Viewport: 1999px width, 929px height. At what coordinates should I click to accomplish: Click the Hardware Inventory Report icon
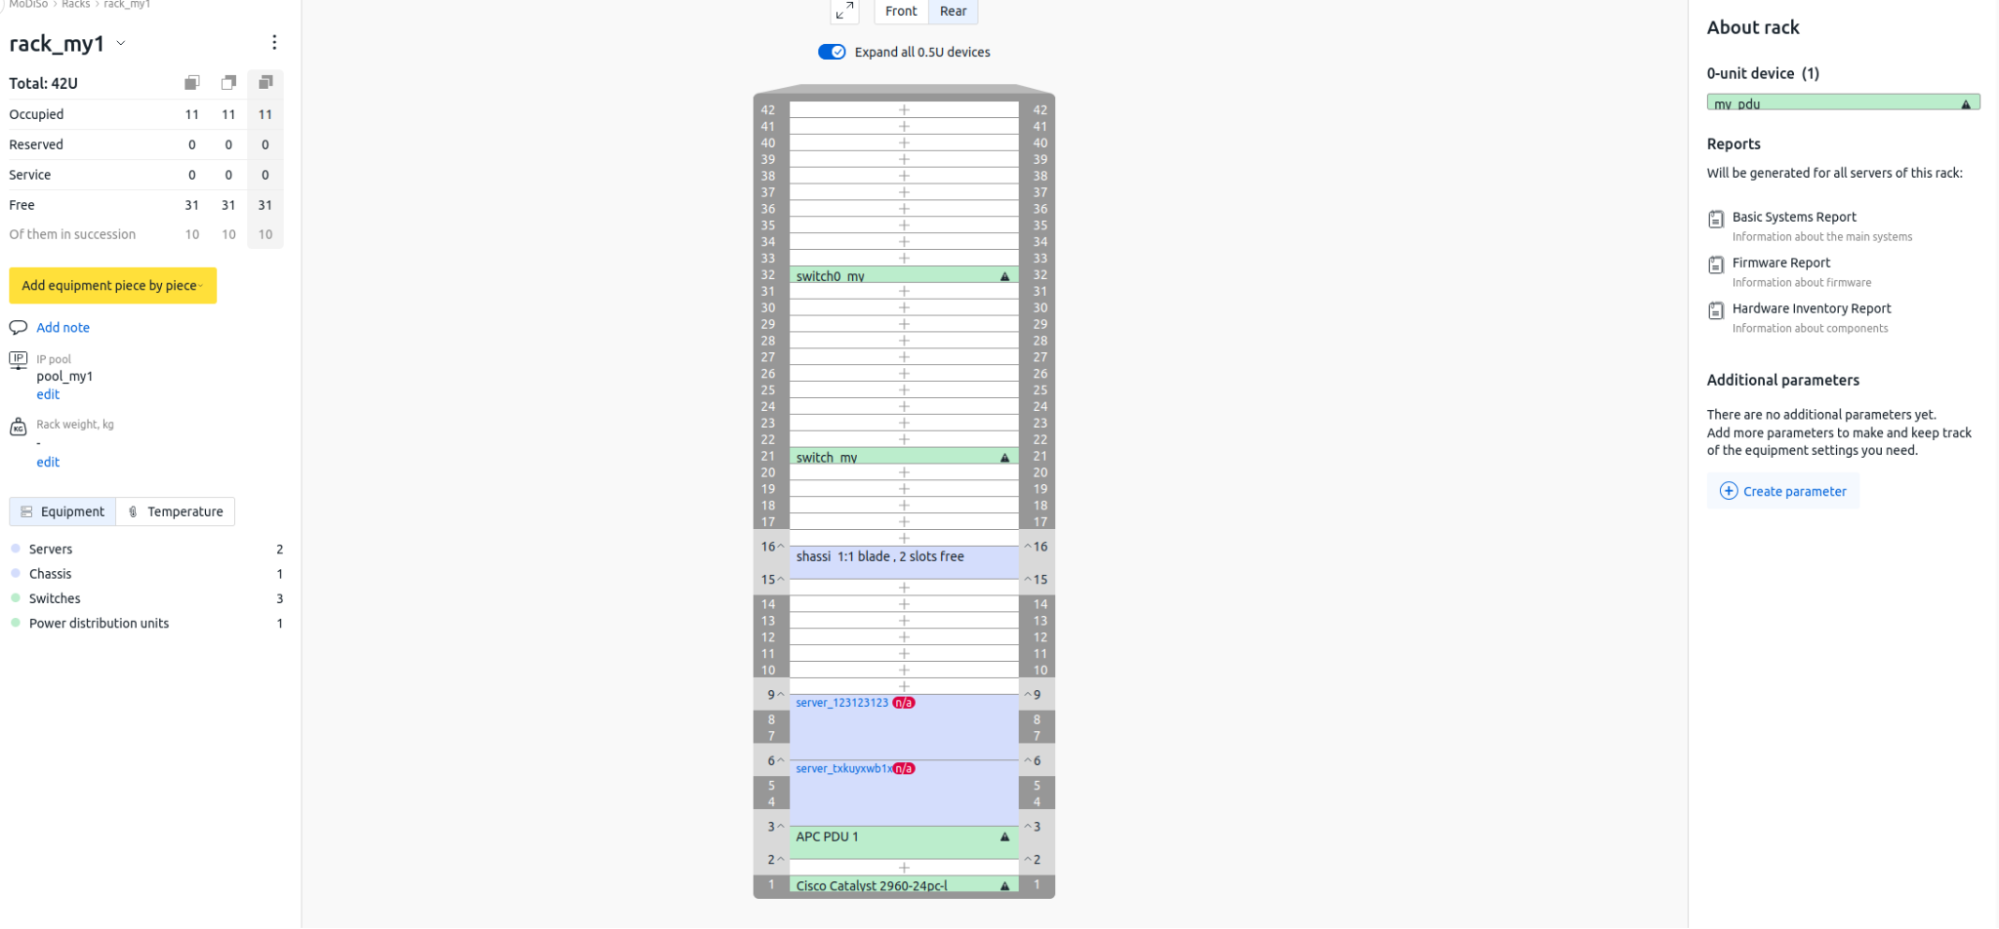[1716, 311]
